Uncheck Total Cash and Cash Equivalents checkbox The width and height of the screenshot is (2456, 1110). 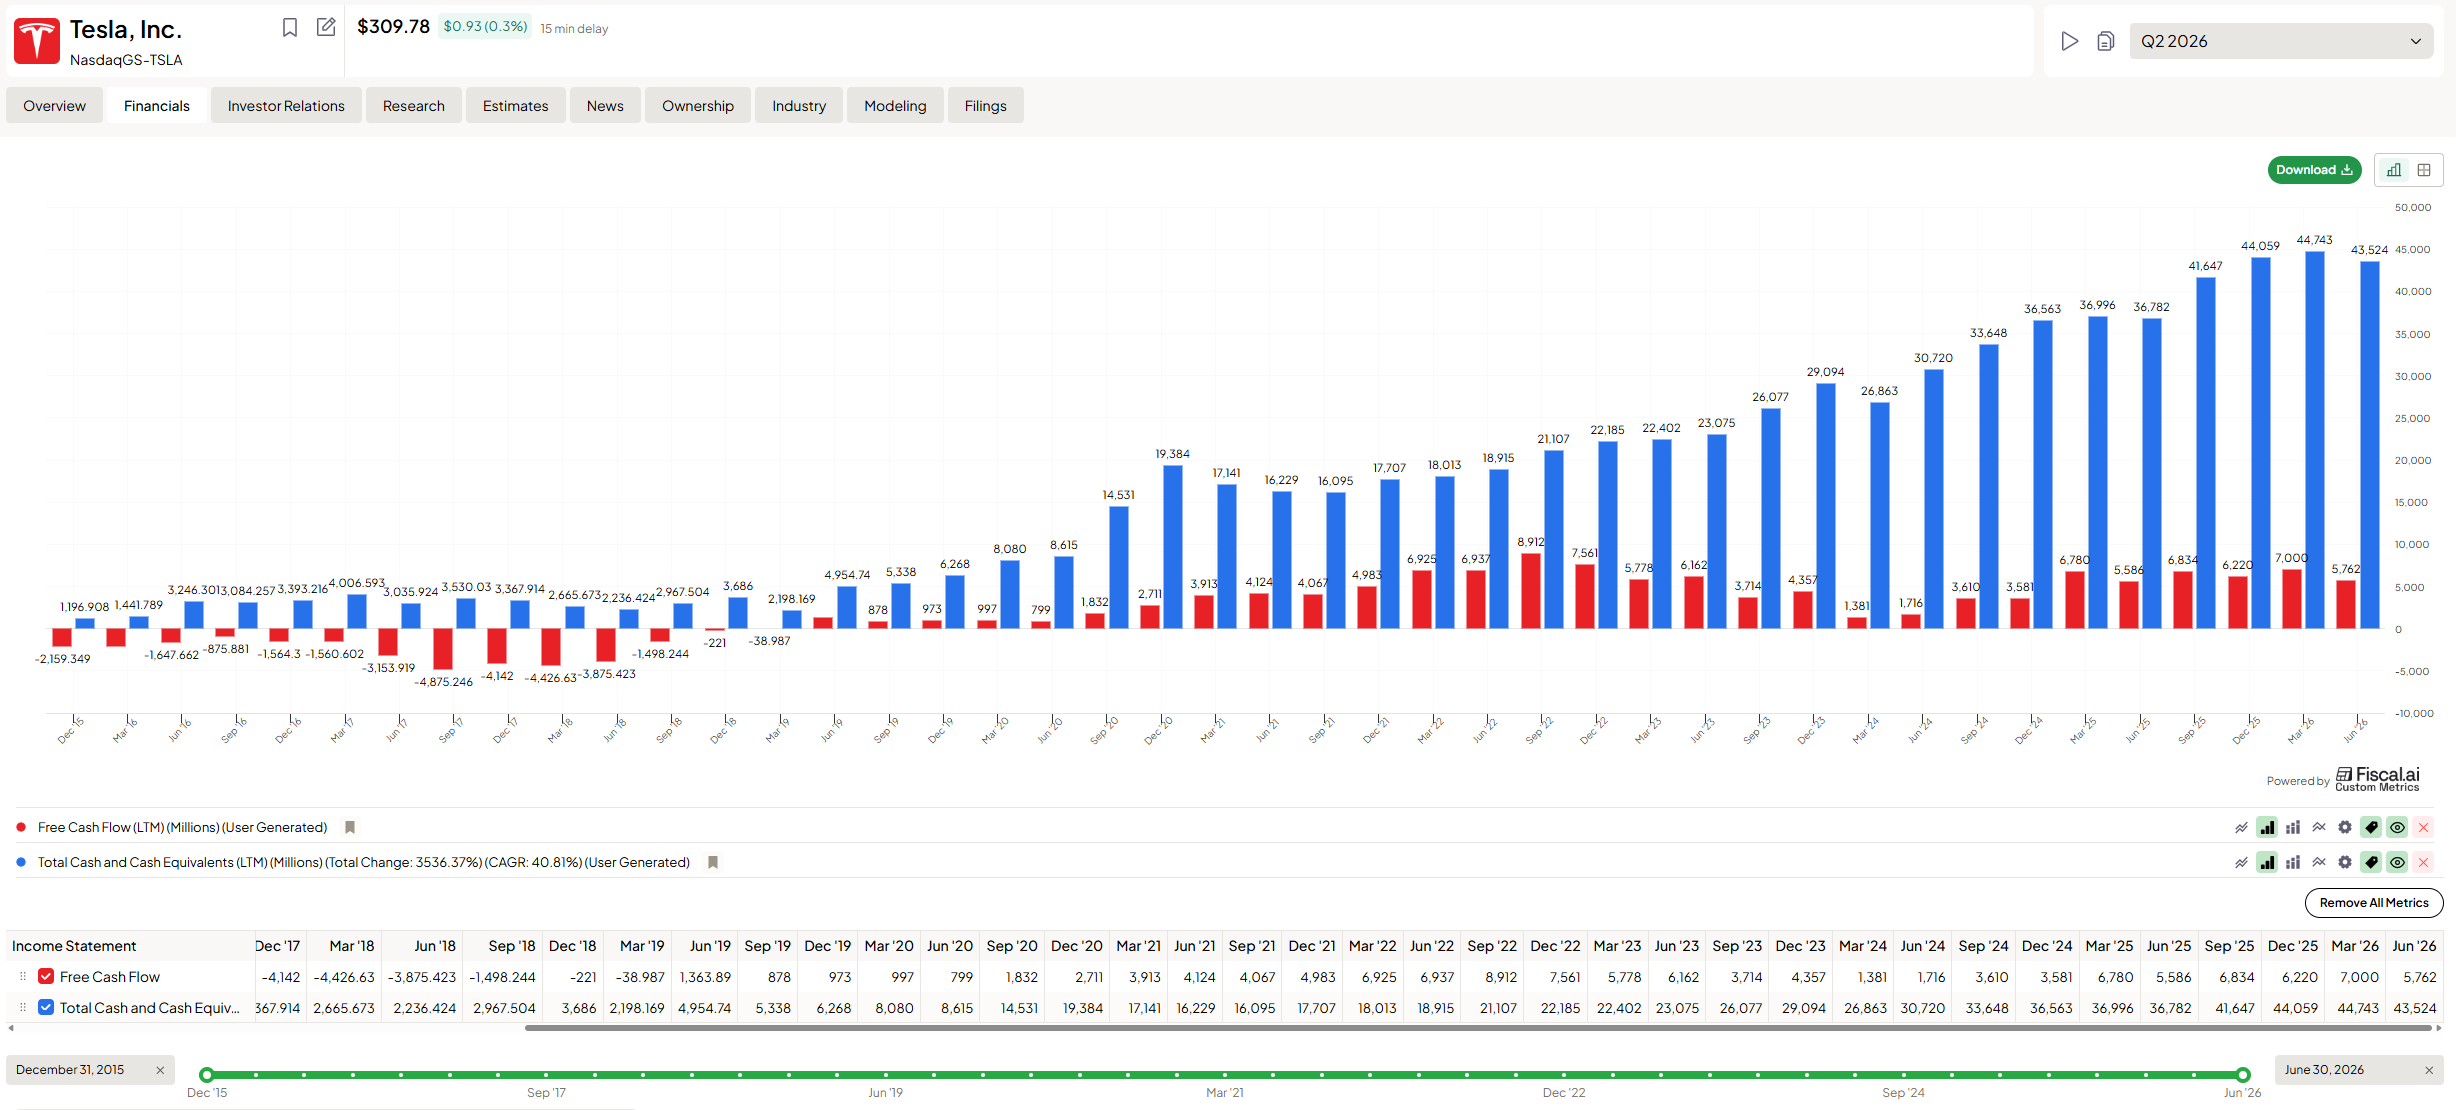click(46, 1007)
